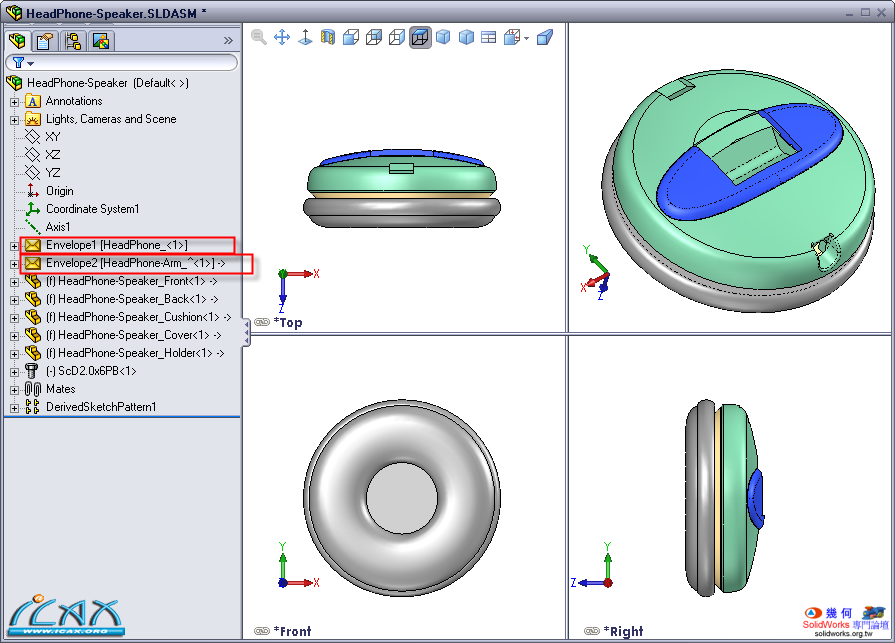Click the Mates paperclip icon in tree
This screenshot has width=895, height=643.
[x=33, y=389]
